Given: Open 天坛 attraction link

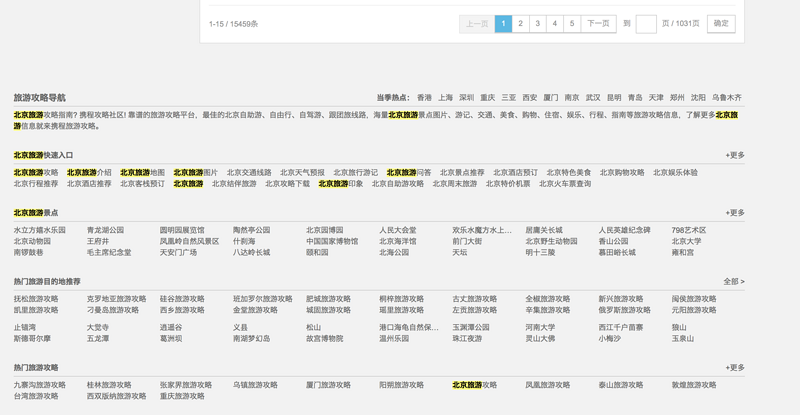Looking at the screenshot, I should tap(460, 253).
